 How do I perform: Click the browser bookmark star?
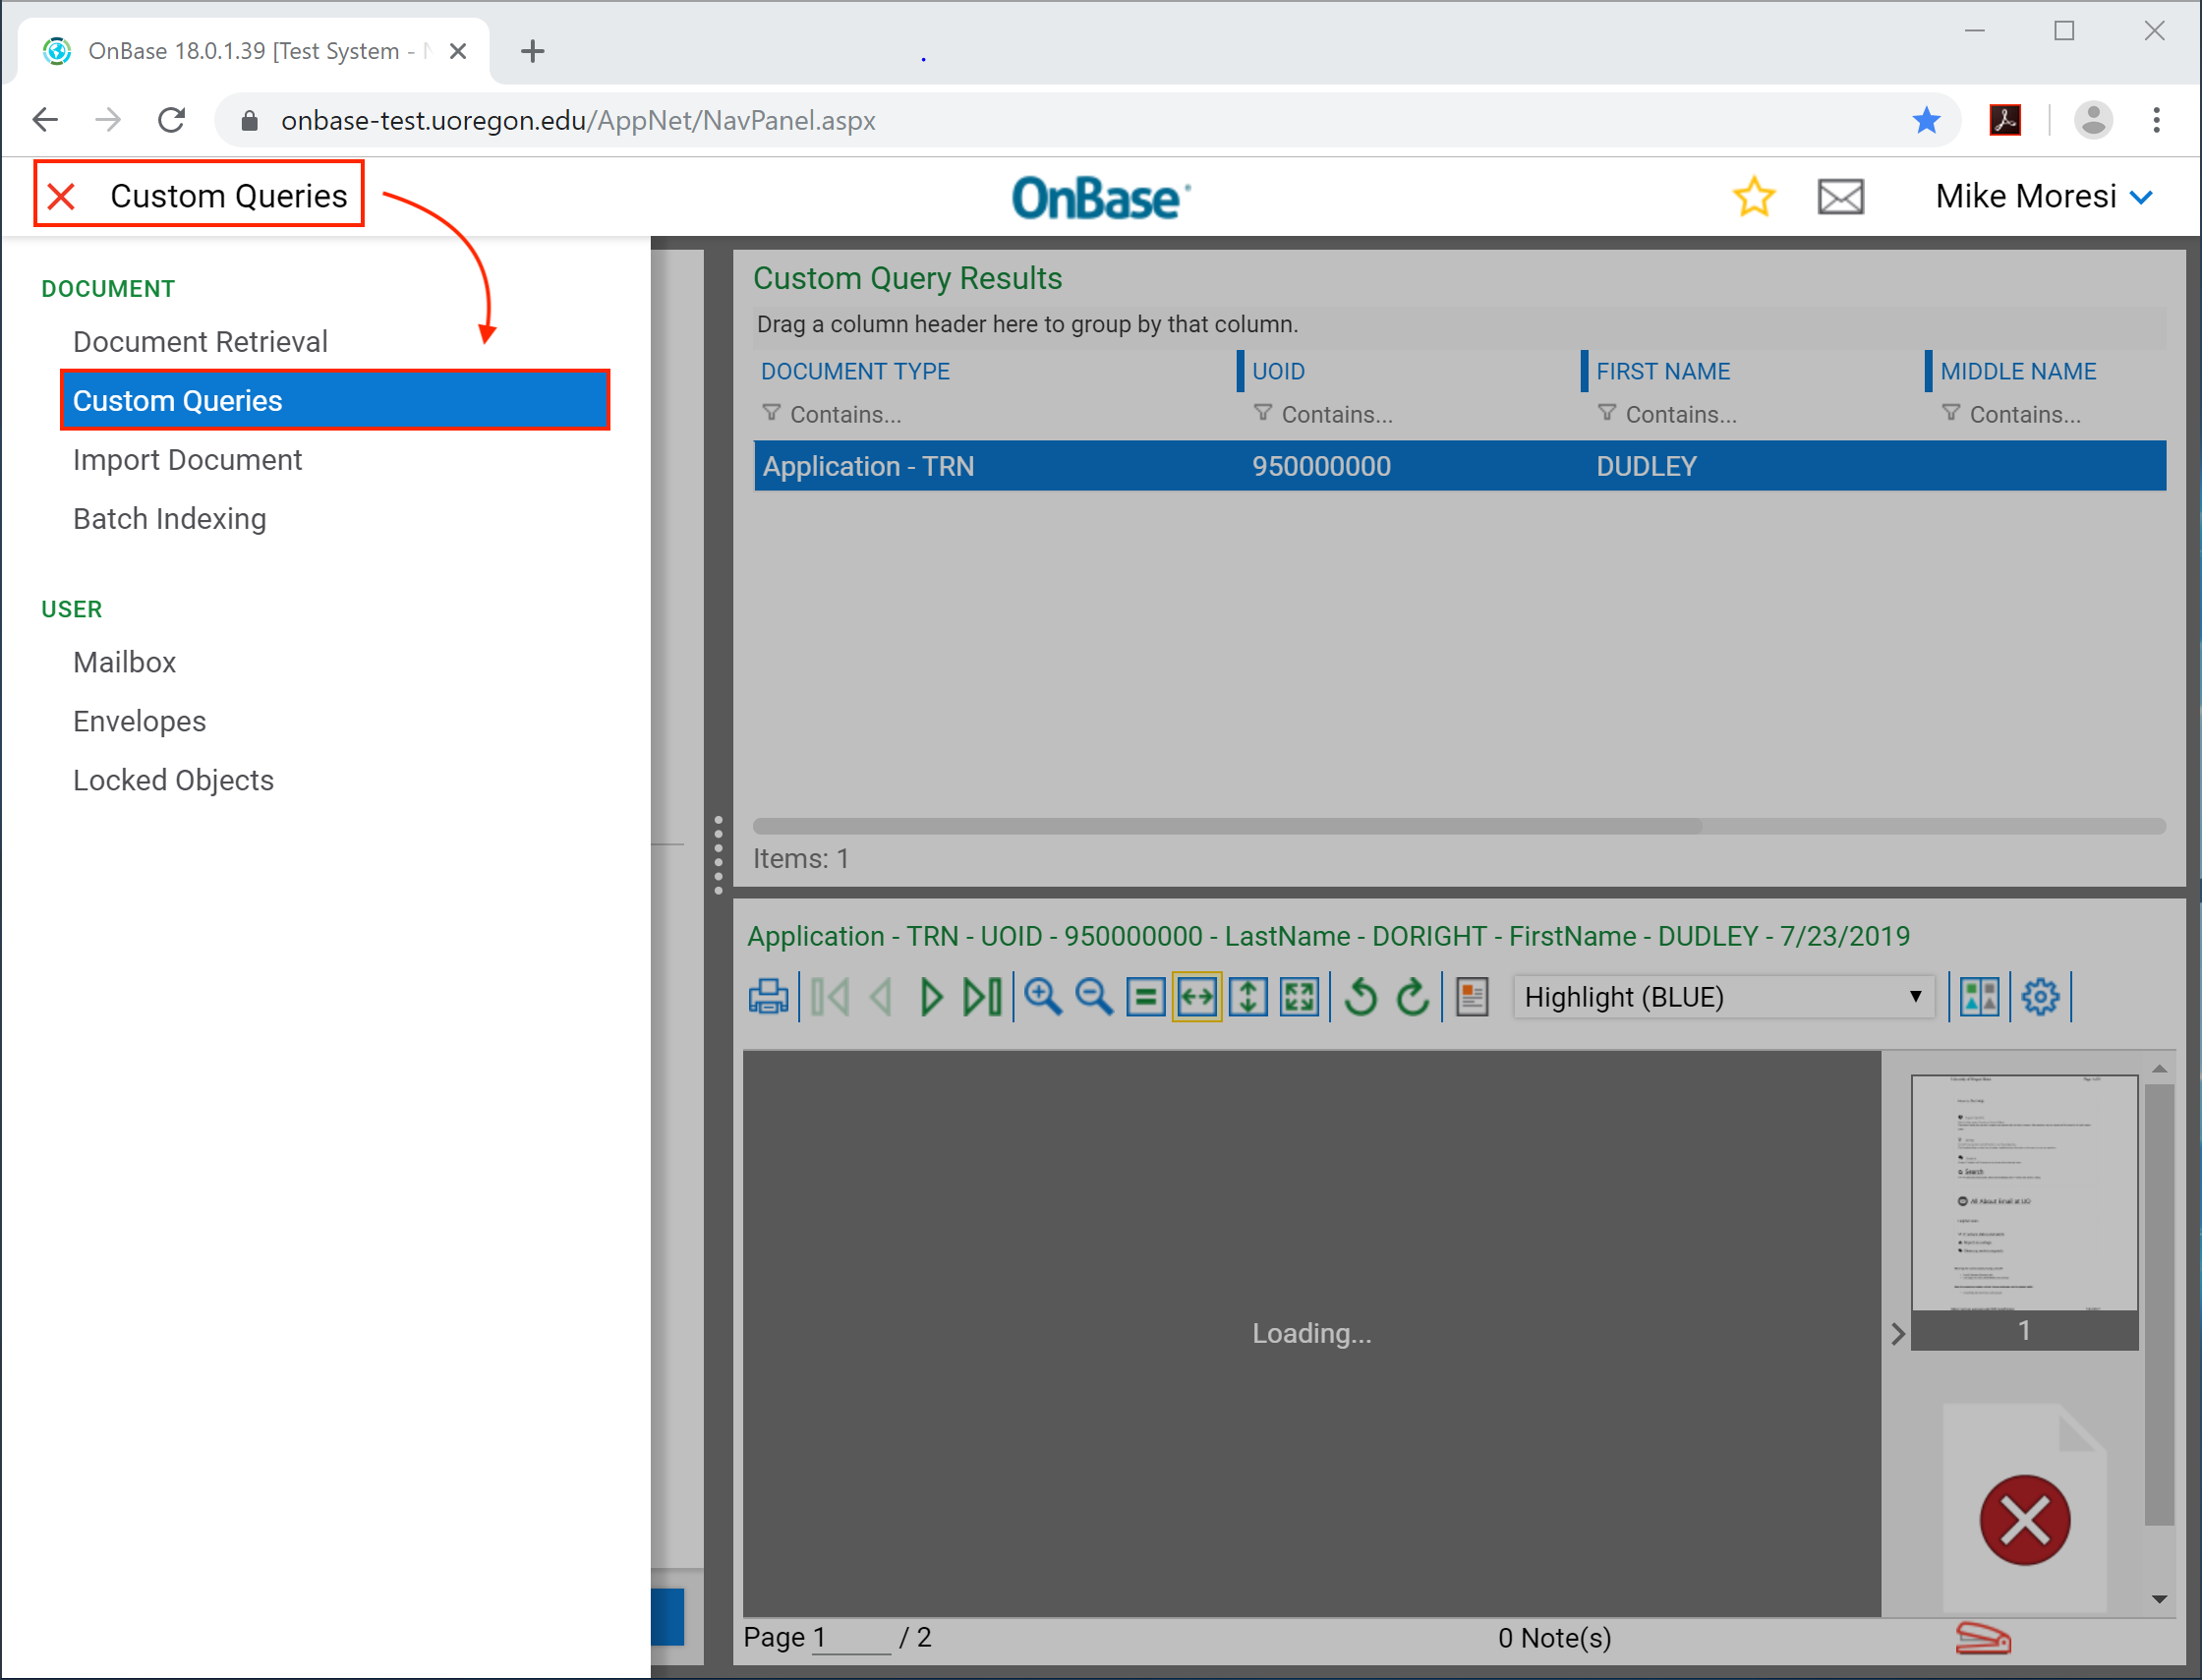[x=1926, y=120]
